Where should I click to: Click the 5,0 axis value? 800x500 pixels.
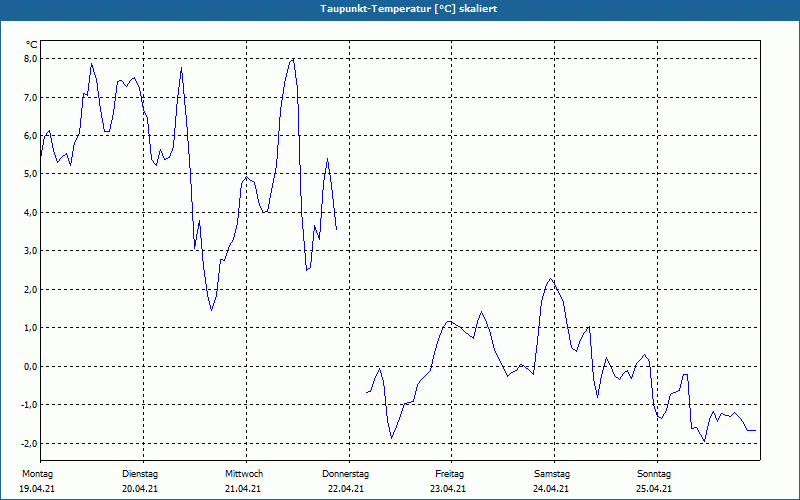tap(31, 174)
